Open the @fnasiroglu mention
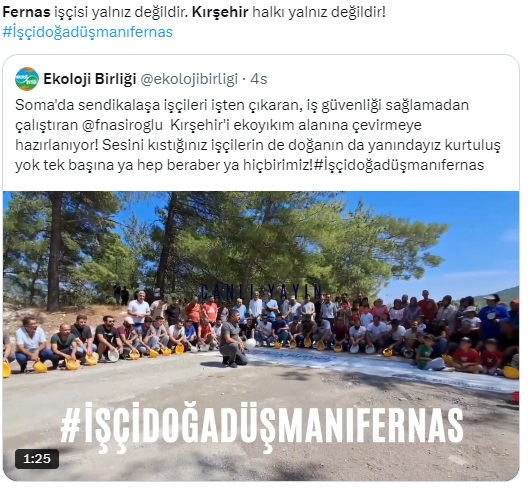 coord(122,125)
